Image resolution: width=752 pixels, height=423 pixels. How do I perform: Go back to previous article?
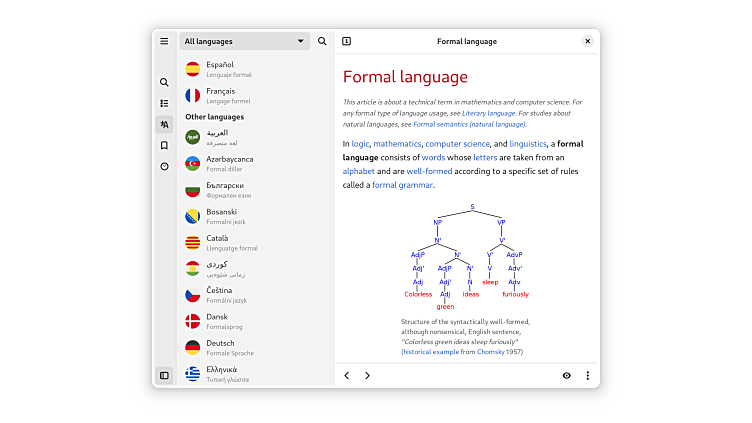pos(347,375)
